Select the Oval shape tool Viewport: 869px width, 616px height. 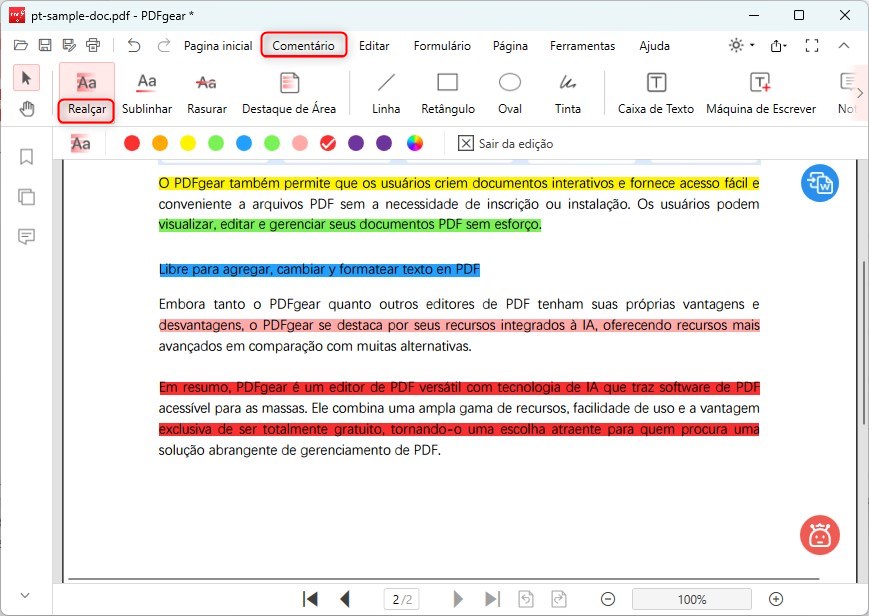pos(510,93)
